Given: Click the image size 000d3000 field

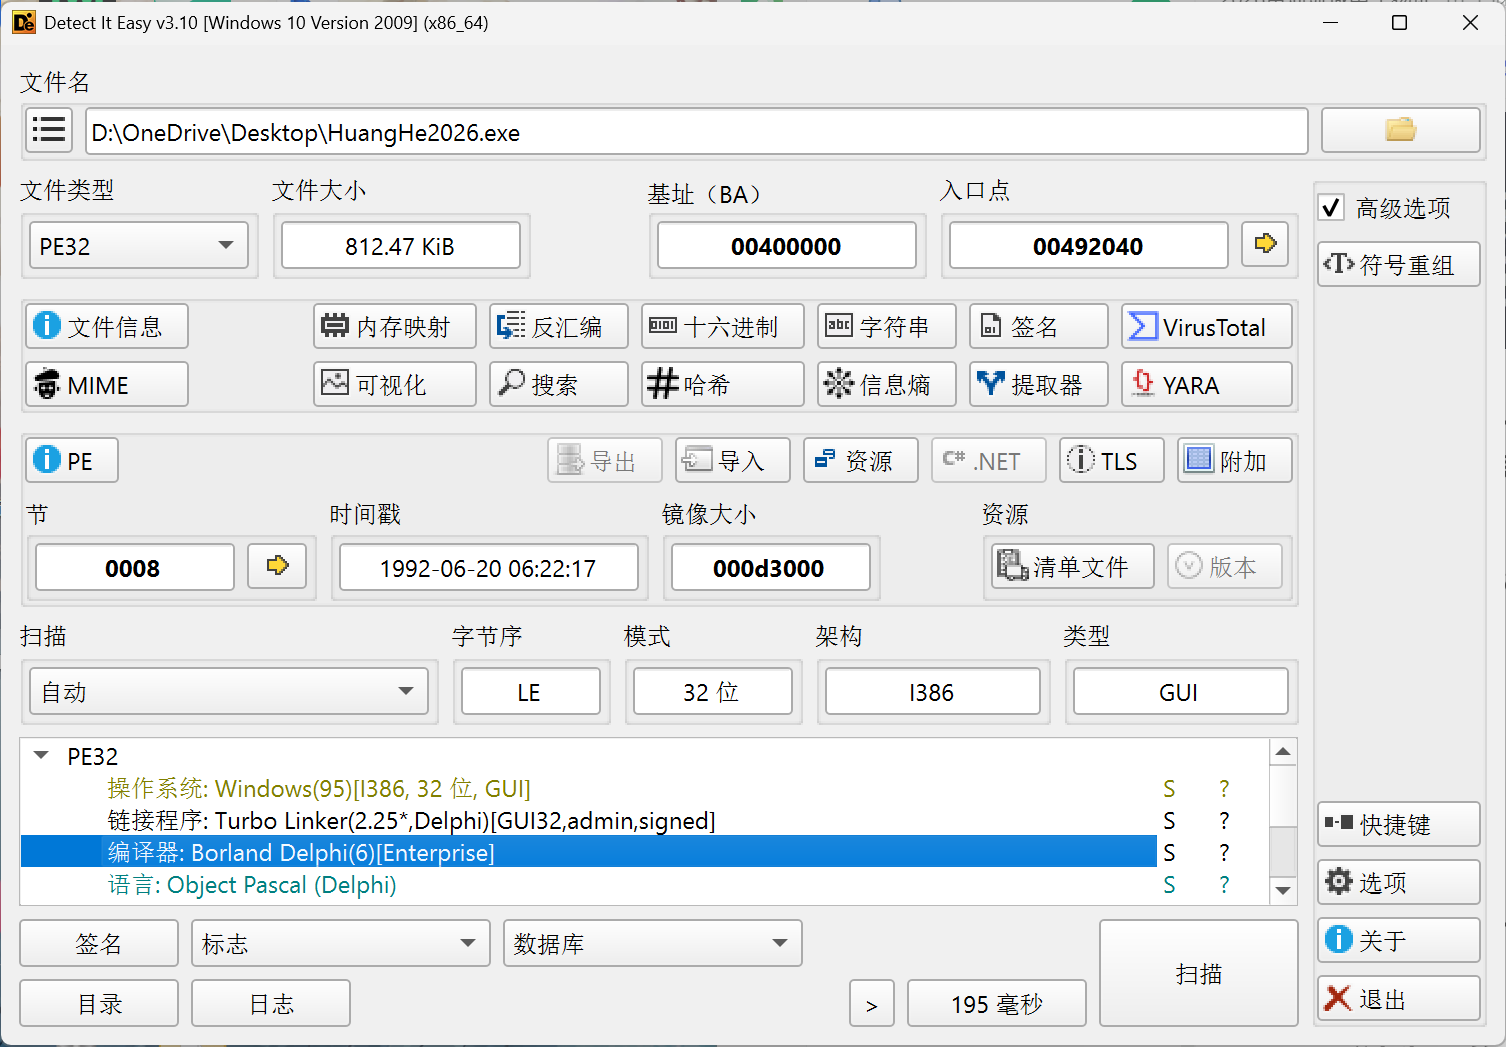Looking at the screenshot, I should pos(771,567).
